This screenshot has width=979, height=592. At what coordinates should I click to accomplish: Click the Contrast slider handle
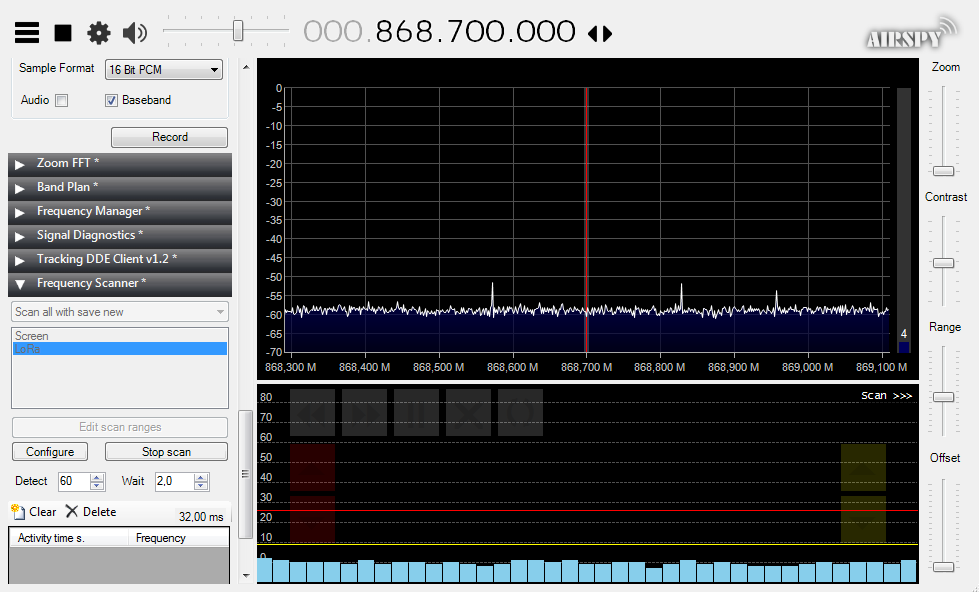point(943,263)
